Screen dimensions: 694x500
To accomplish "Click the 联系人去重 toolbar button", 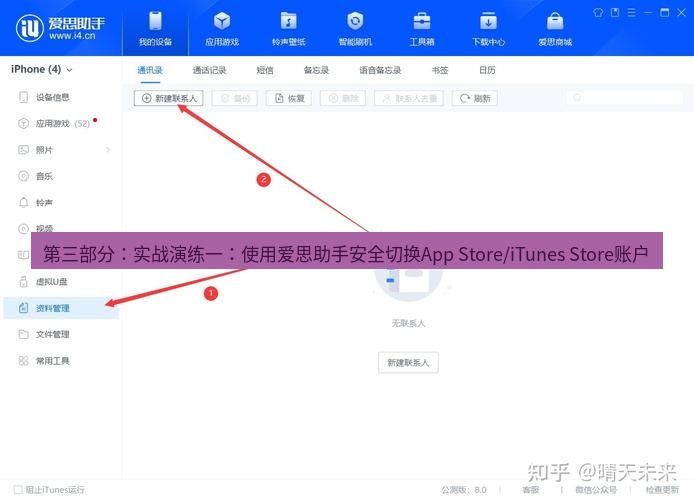I will (x=409, y=98).
